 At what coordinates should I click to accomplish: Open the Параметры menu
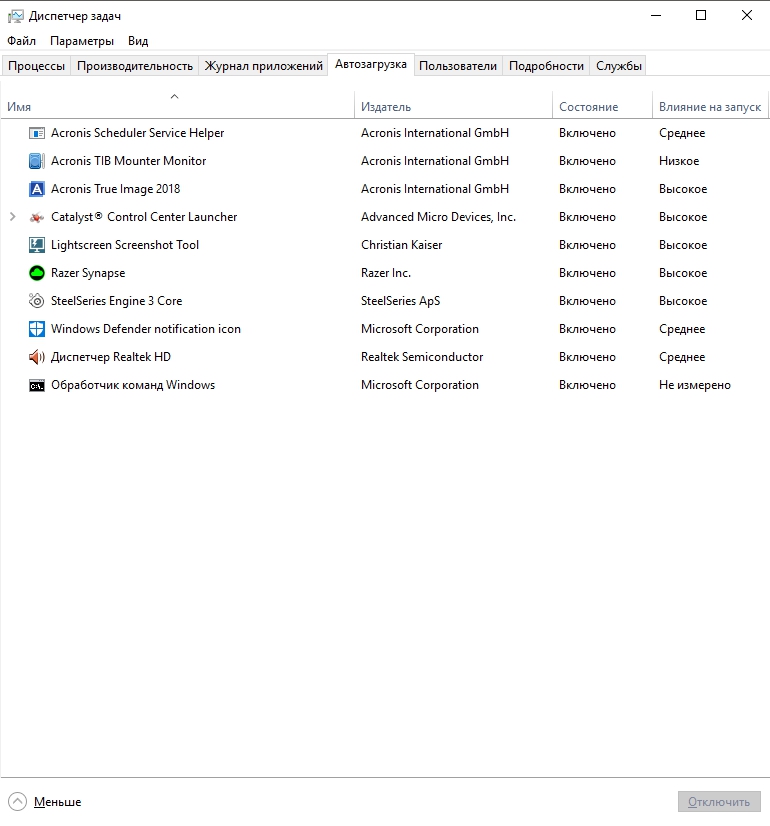[82, 41]
